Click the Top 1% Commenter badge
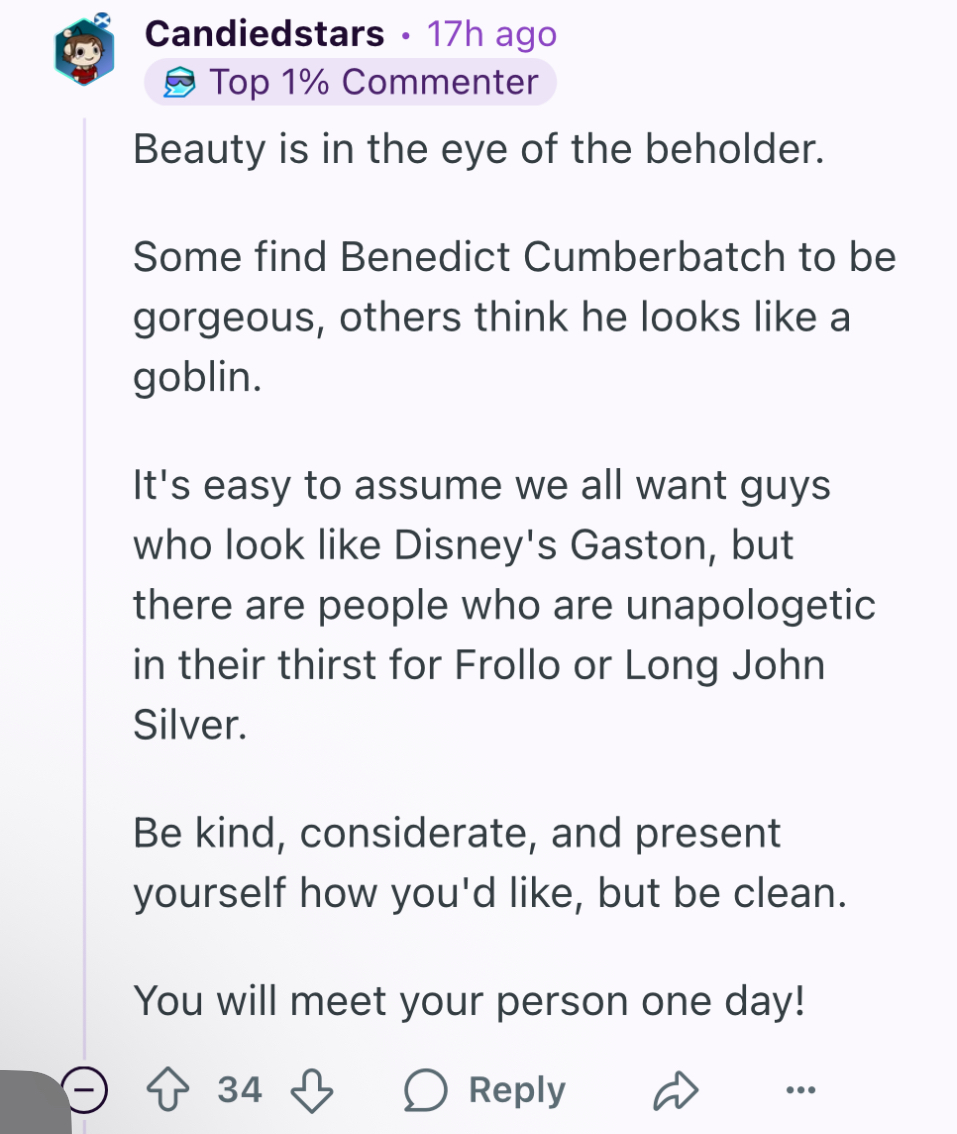This screenshot has height=1134, width=957. 350,82
